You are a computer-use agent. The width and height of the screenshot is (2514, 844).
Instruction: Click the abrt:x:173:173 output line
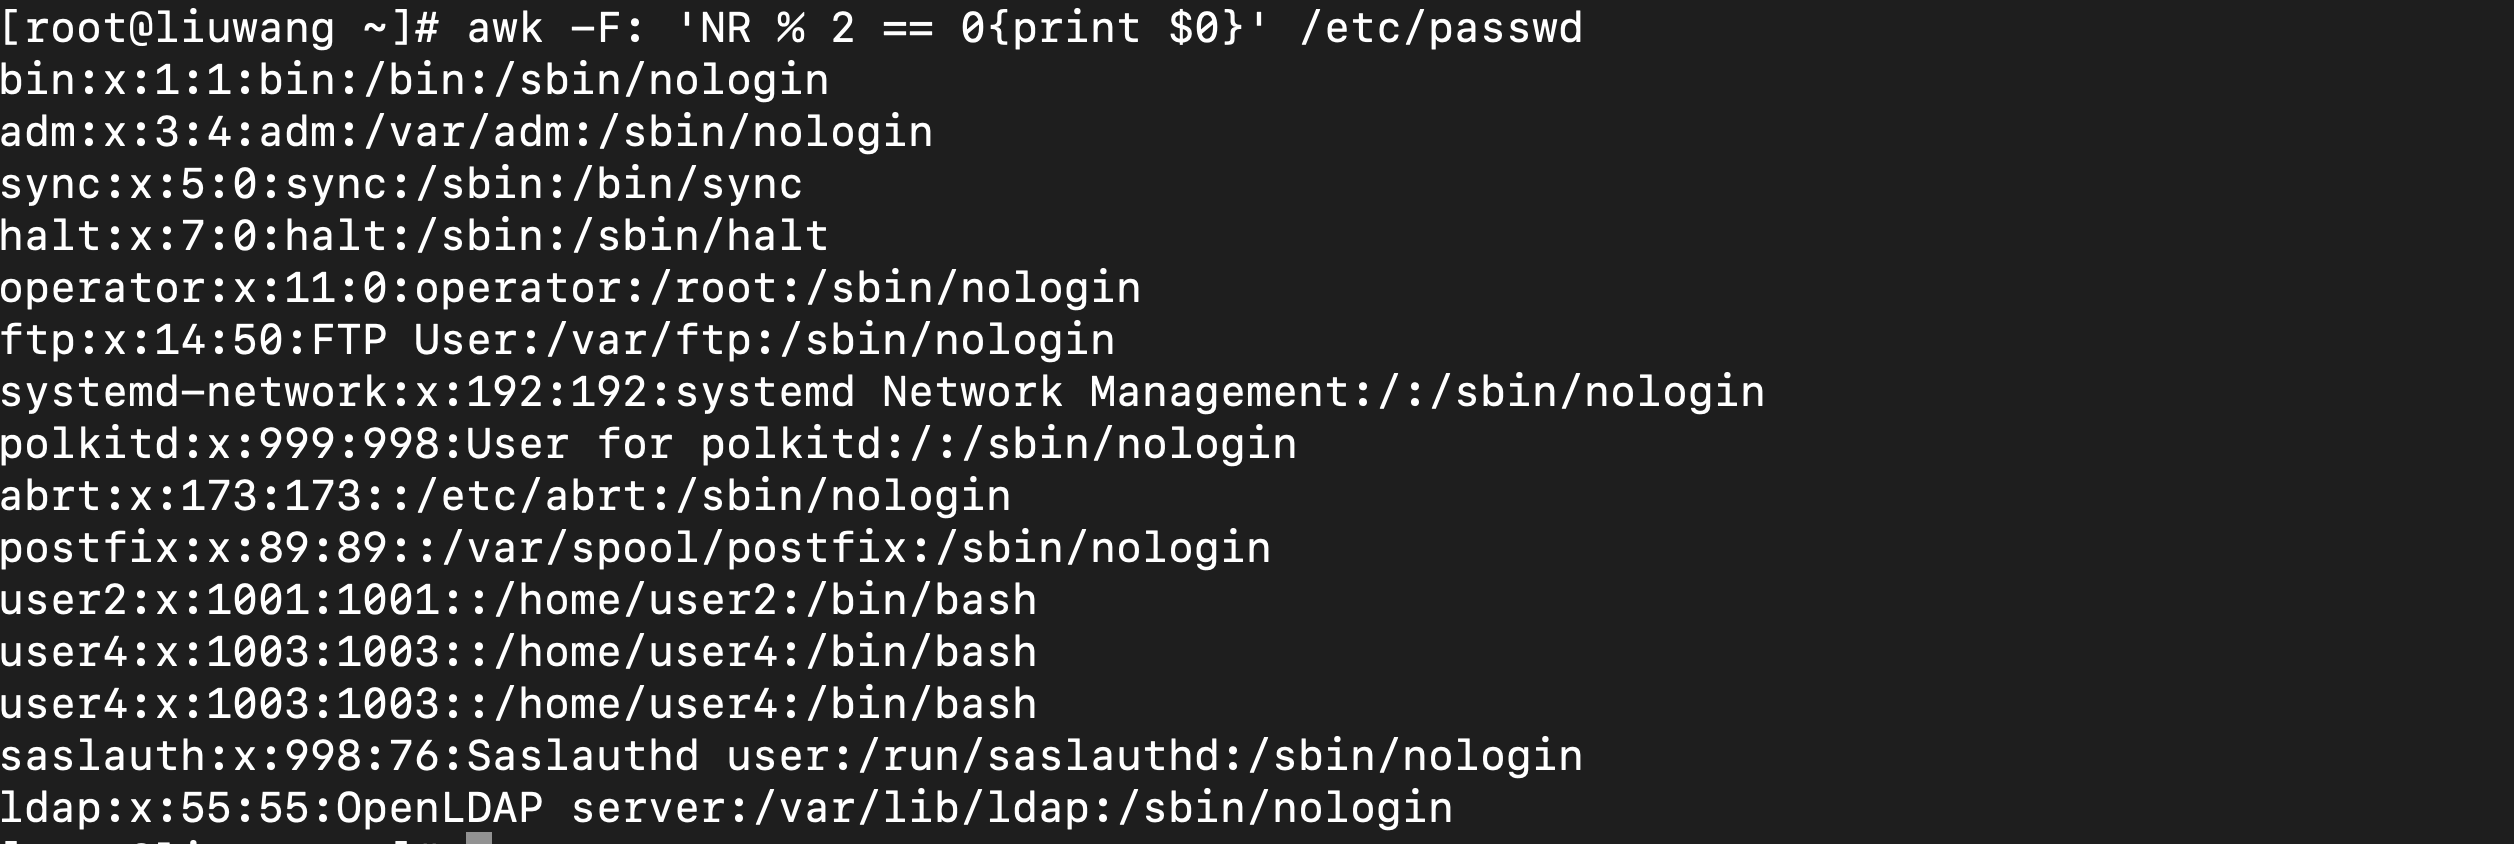point(505,496)
